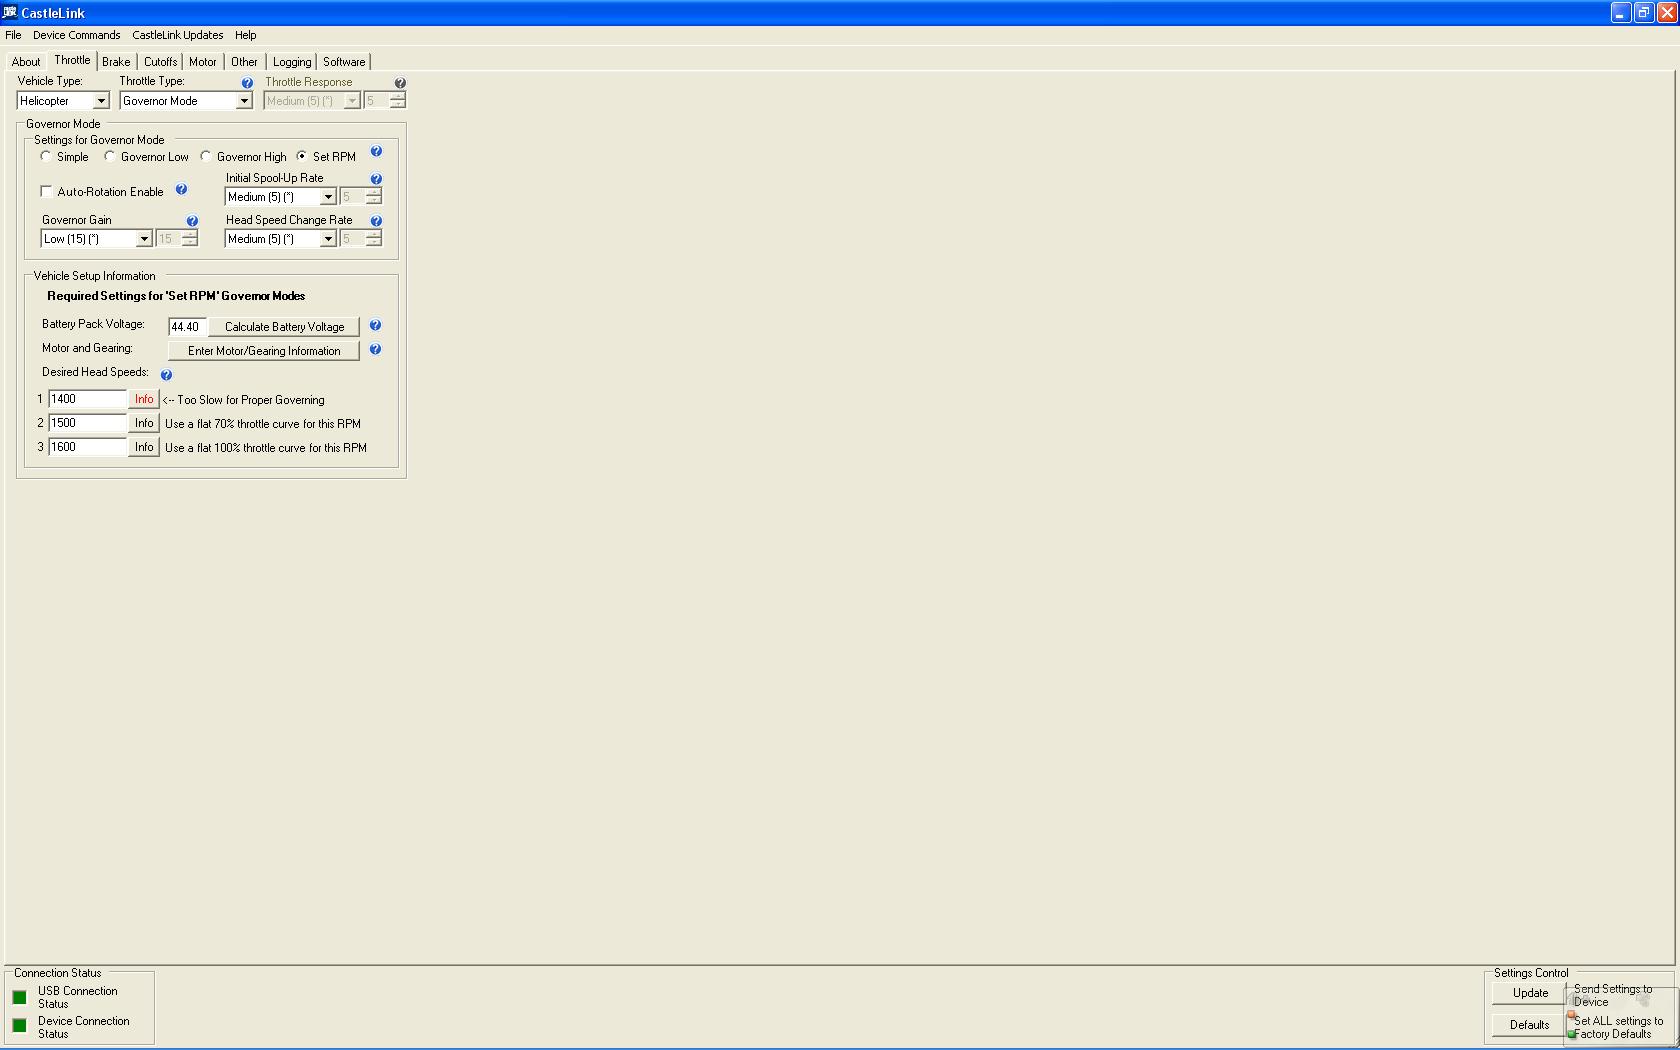Image resolution: width=1680 pixels, height=1050 pixels.
Task: Switch to the Brake tab
Action: (116, 62)
